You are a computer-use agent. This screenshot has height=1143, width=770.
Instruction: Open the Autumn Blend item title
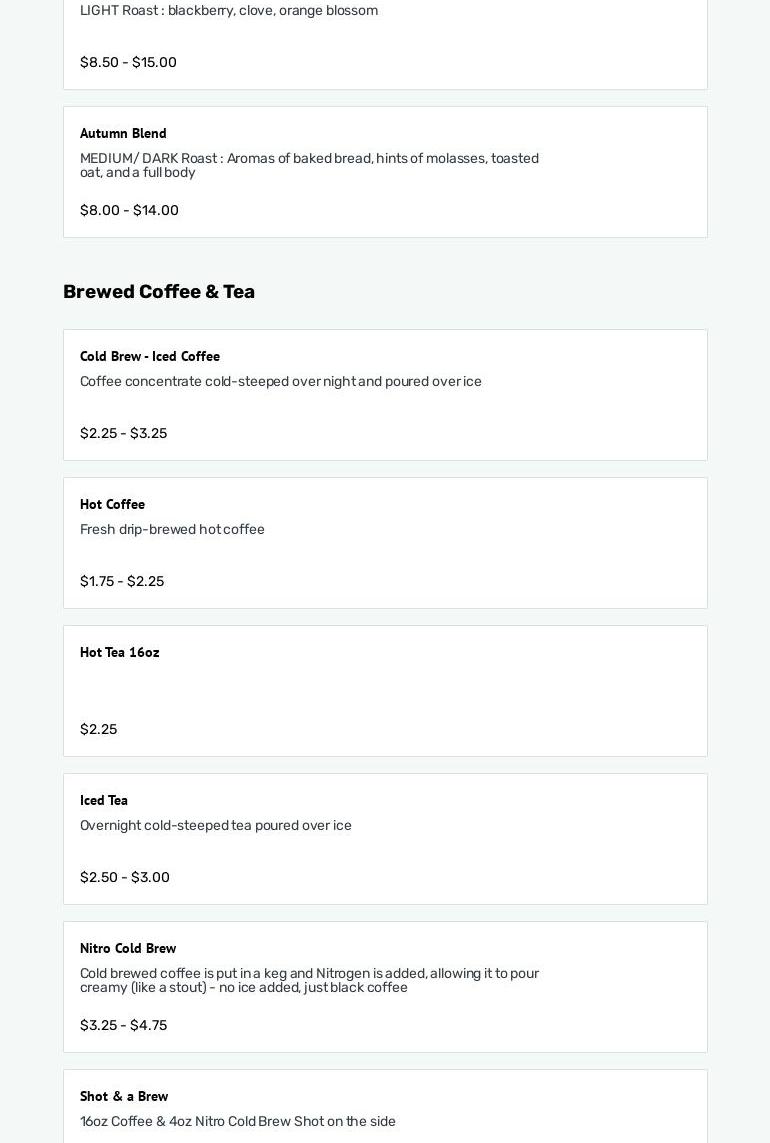(x=123, y=134)
